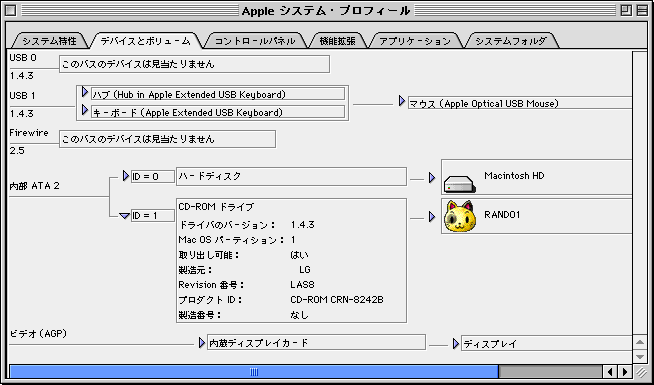The image size is (654, 385).
Task: Click the 製造番号 なし value
Action: coord(299,315)
